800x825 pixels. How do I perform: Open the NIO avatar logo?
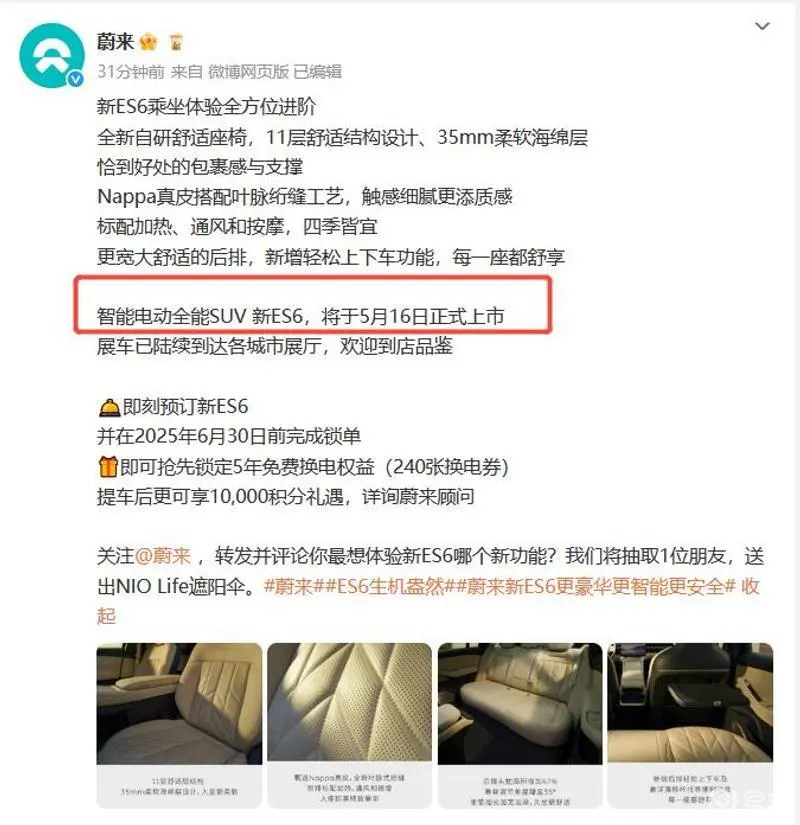pos(52,55)
